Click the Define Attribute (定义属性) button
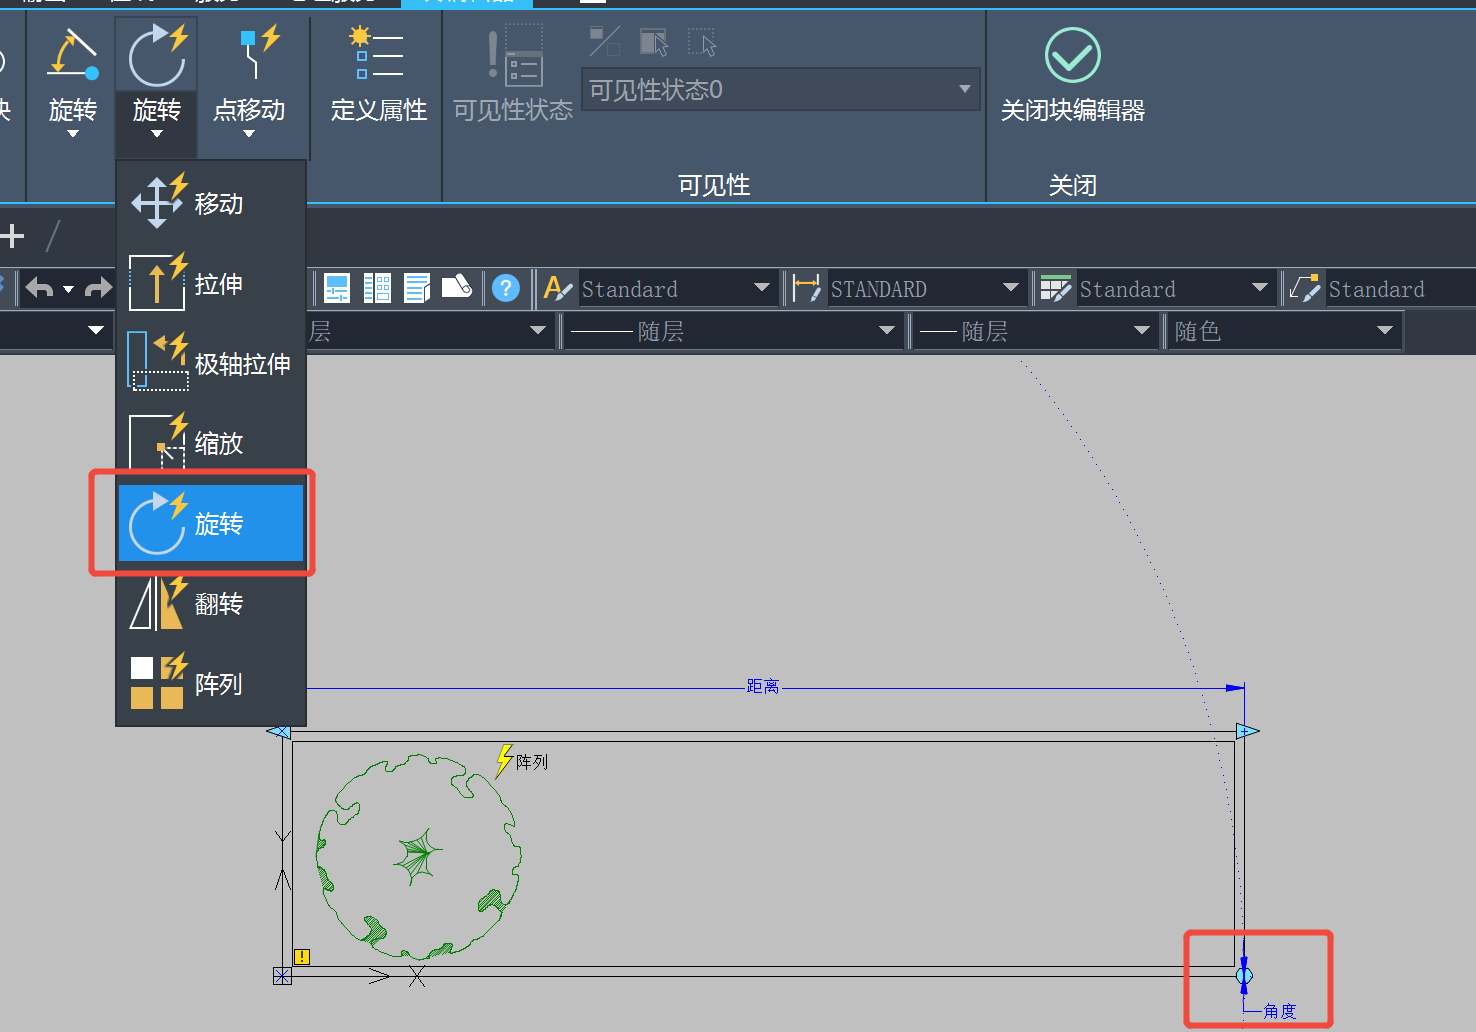Viewport: 1476px width, 1032px height. 379,77
